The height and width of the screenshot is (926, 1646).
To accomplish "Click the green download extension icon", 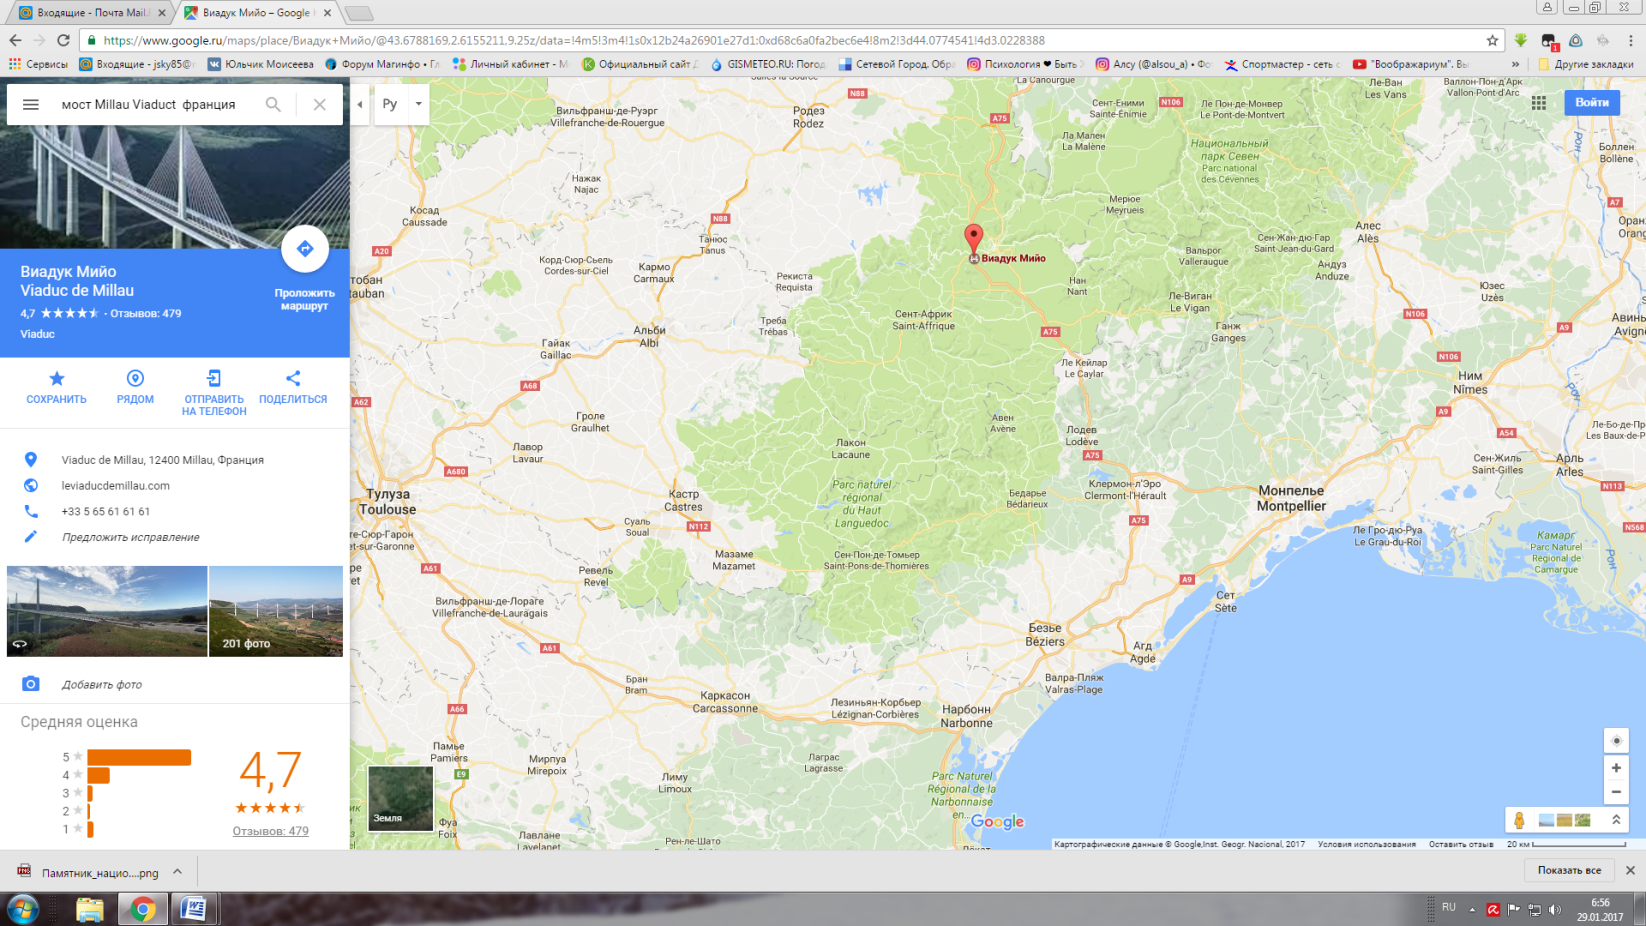I will pyautogui.click(x=1520, y=40).
